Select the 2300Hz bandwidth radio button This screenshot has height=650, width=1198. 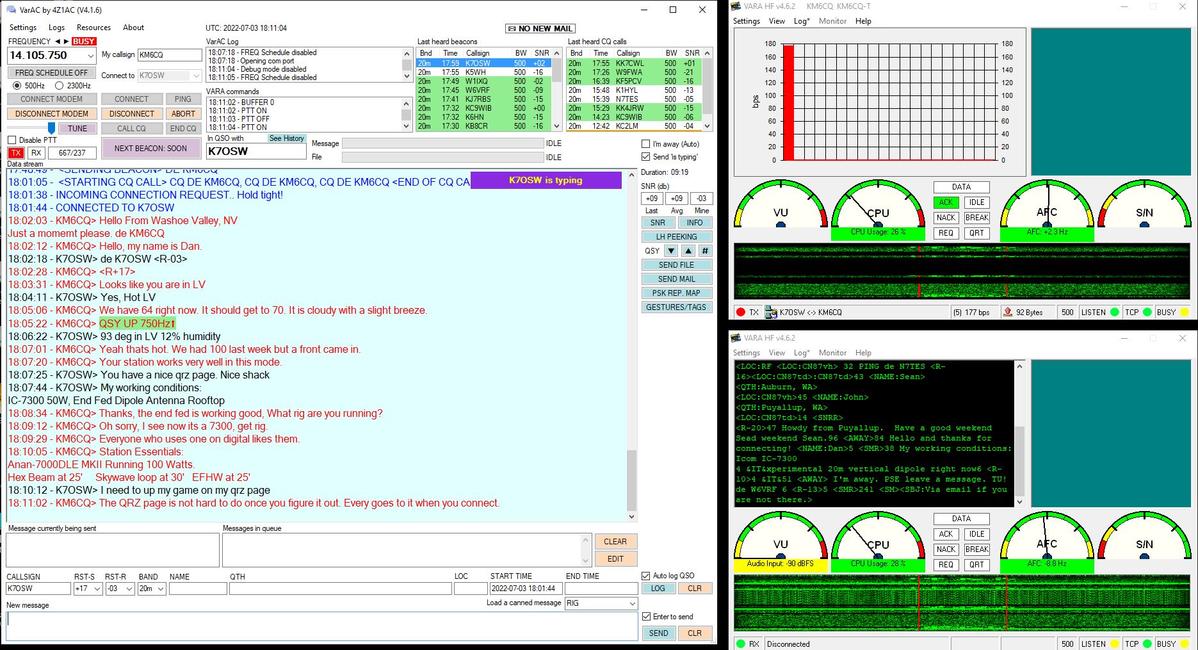pyautogui.click(x=59, y=86)
